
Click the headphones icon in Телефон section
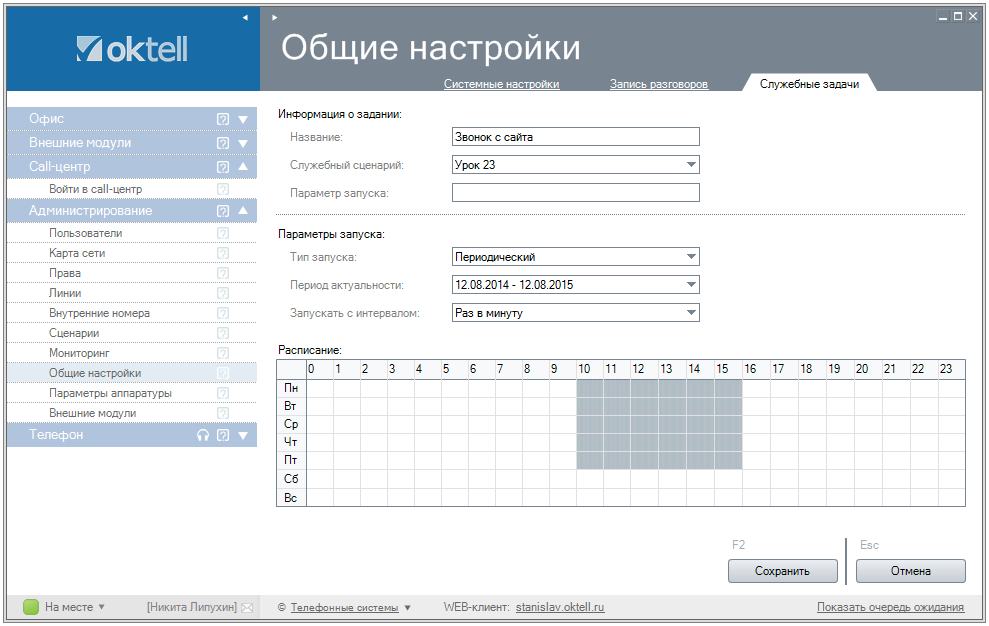[x=203, y=435]
